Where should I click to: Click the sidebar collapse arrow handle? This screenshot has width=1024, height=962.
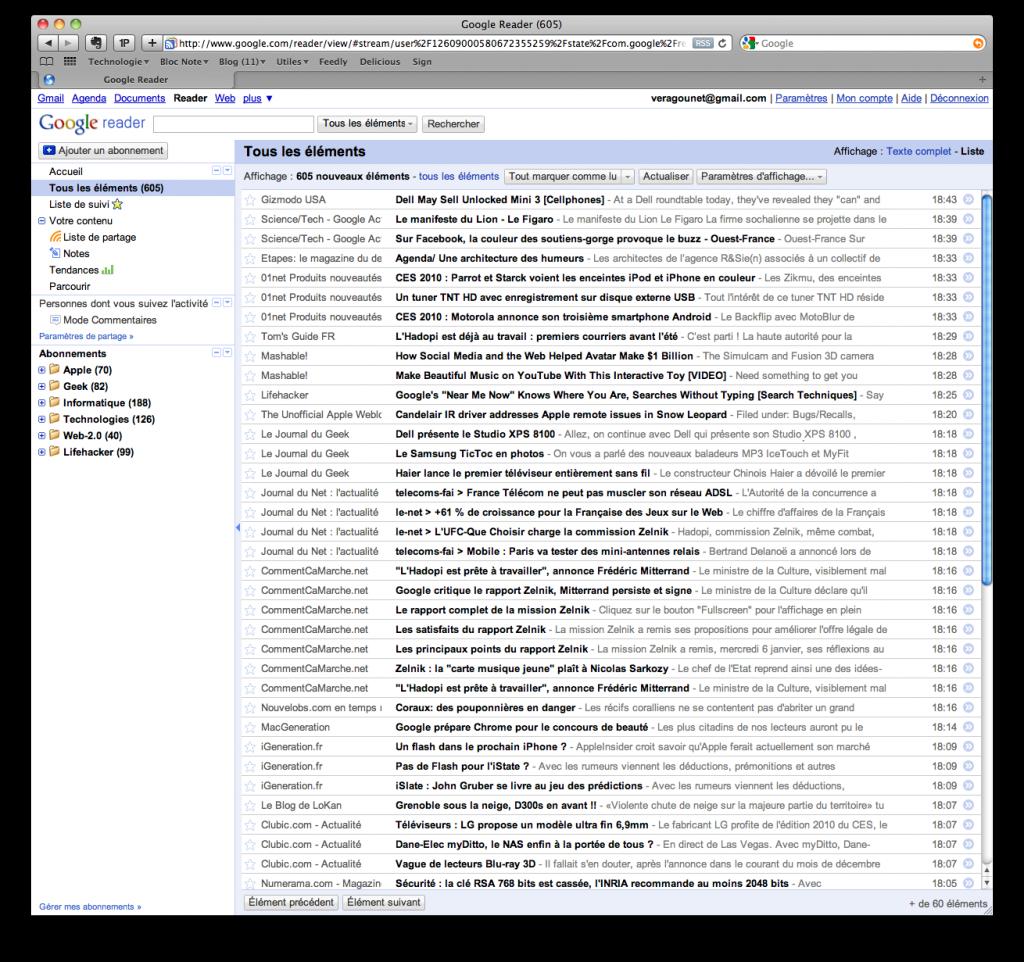[238, 527]
